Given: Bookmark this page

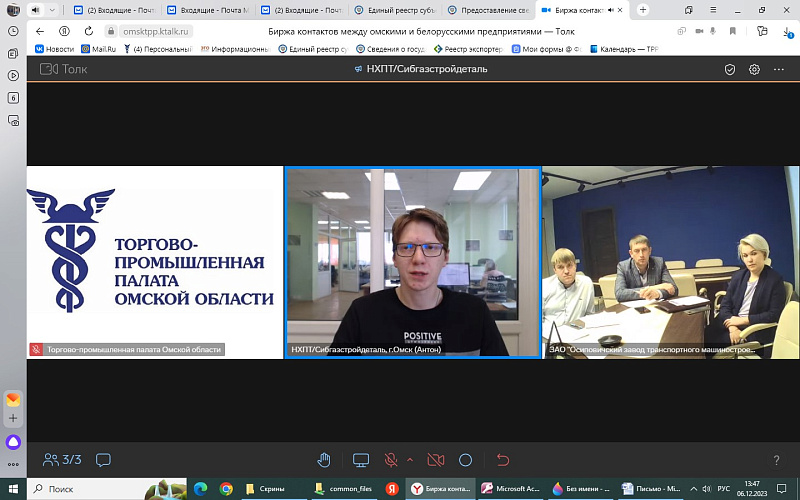Looking at the screenshot, I should [x=733, y=31].
